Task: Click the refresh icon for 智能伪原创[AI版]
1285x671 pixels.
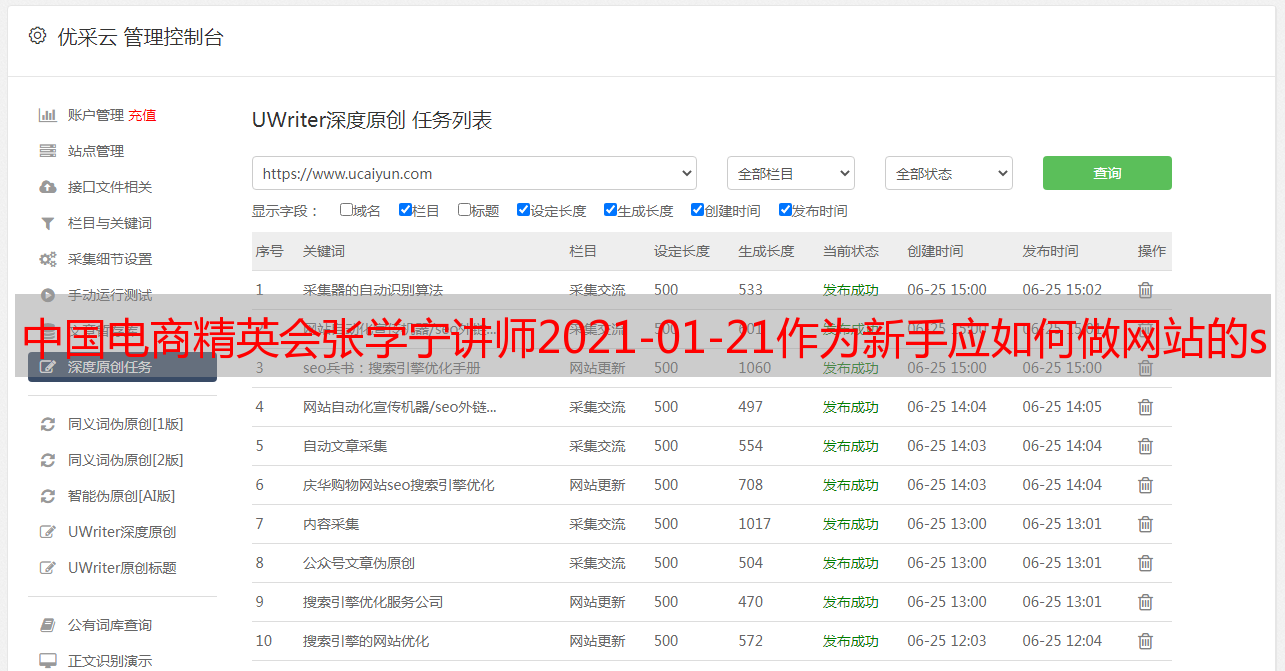Action: [47, 496]
